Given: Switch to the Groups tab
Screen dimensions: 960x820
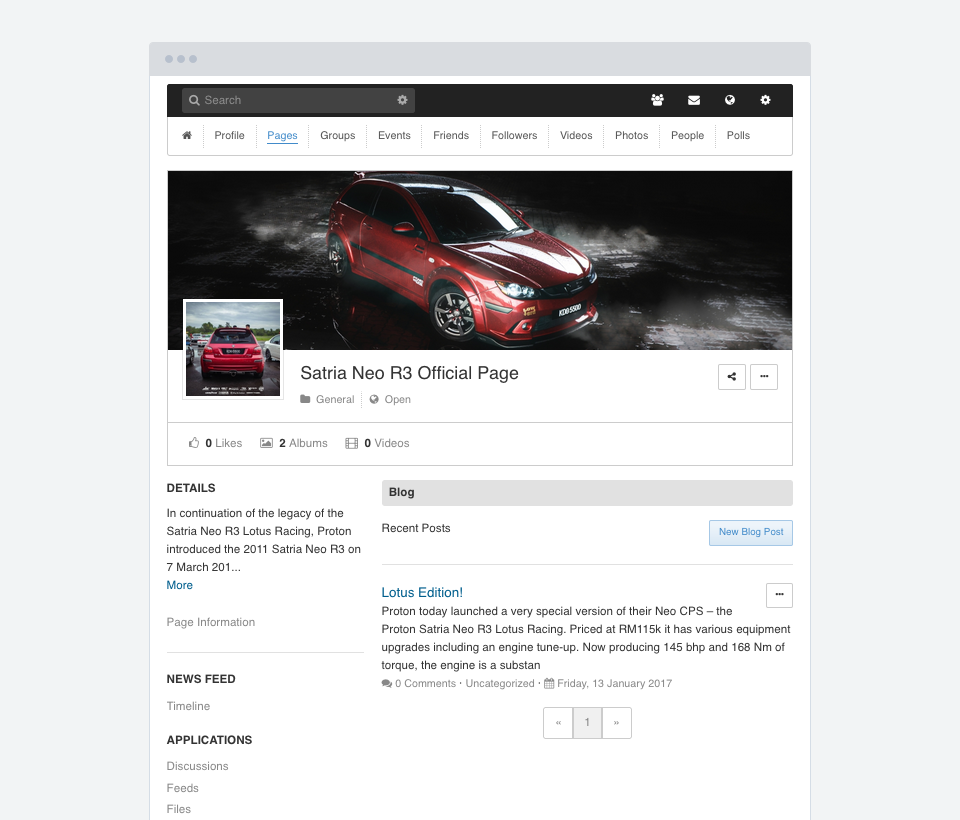Looking at the screenshot, I should point(338,136).
